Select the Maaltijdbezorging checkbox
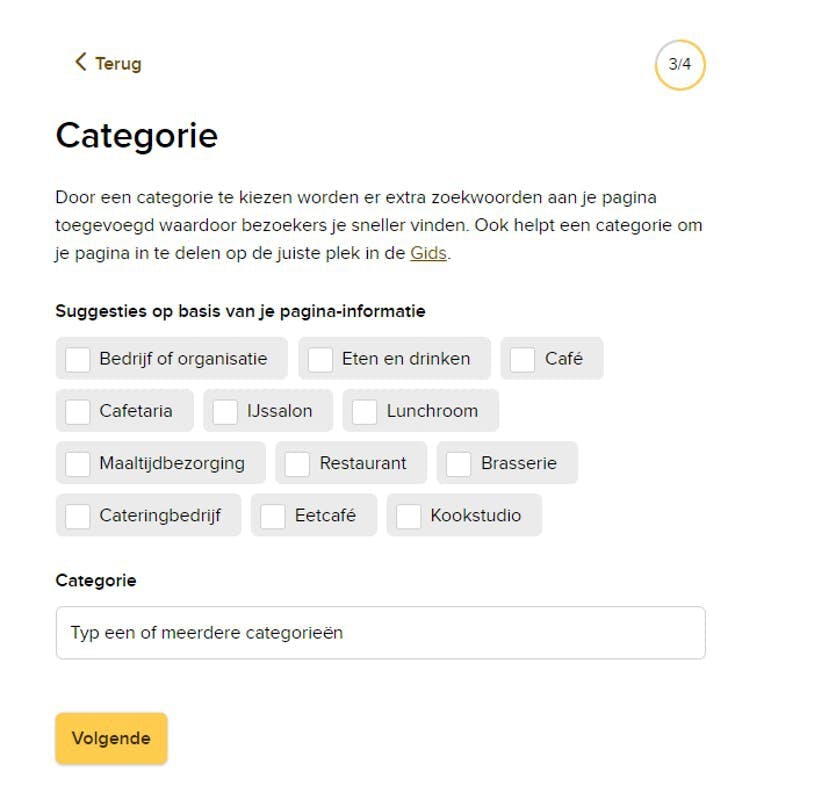 [x=78, y=464]
